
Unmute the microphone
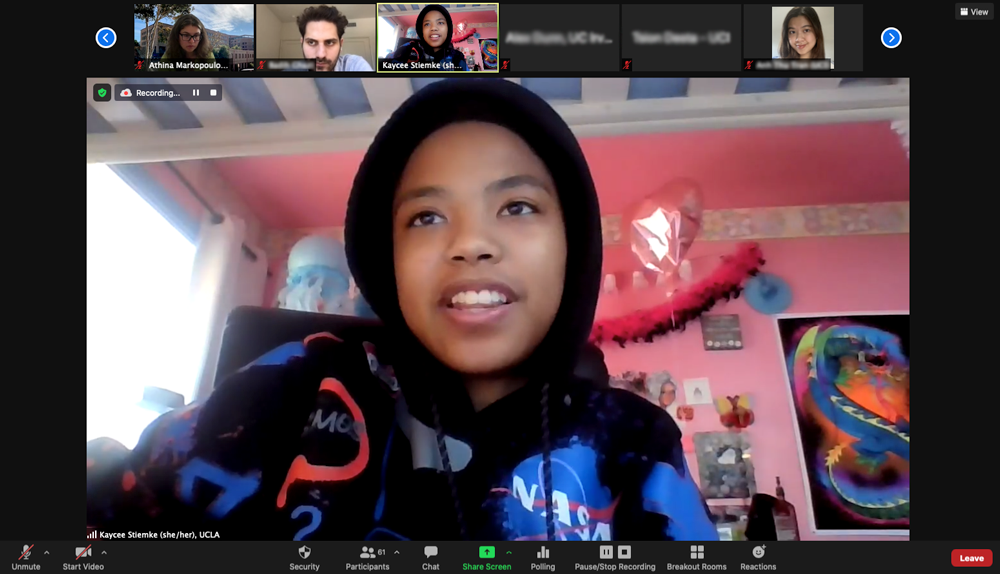pyautogui.click(x=25, y=557)
